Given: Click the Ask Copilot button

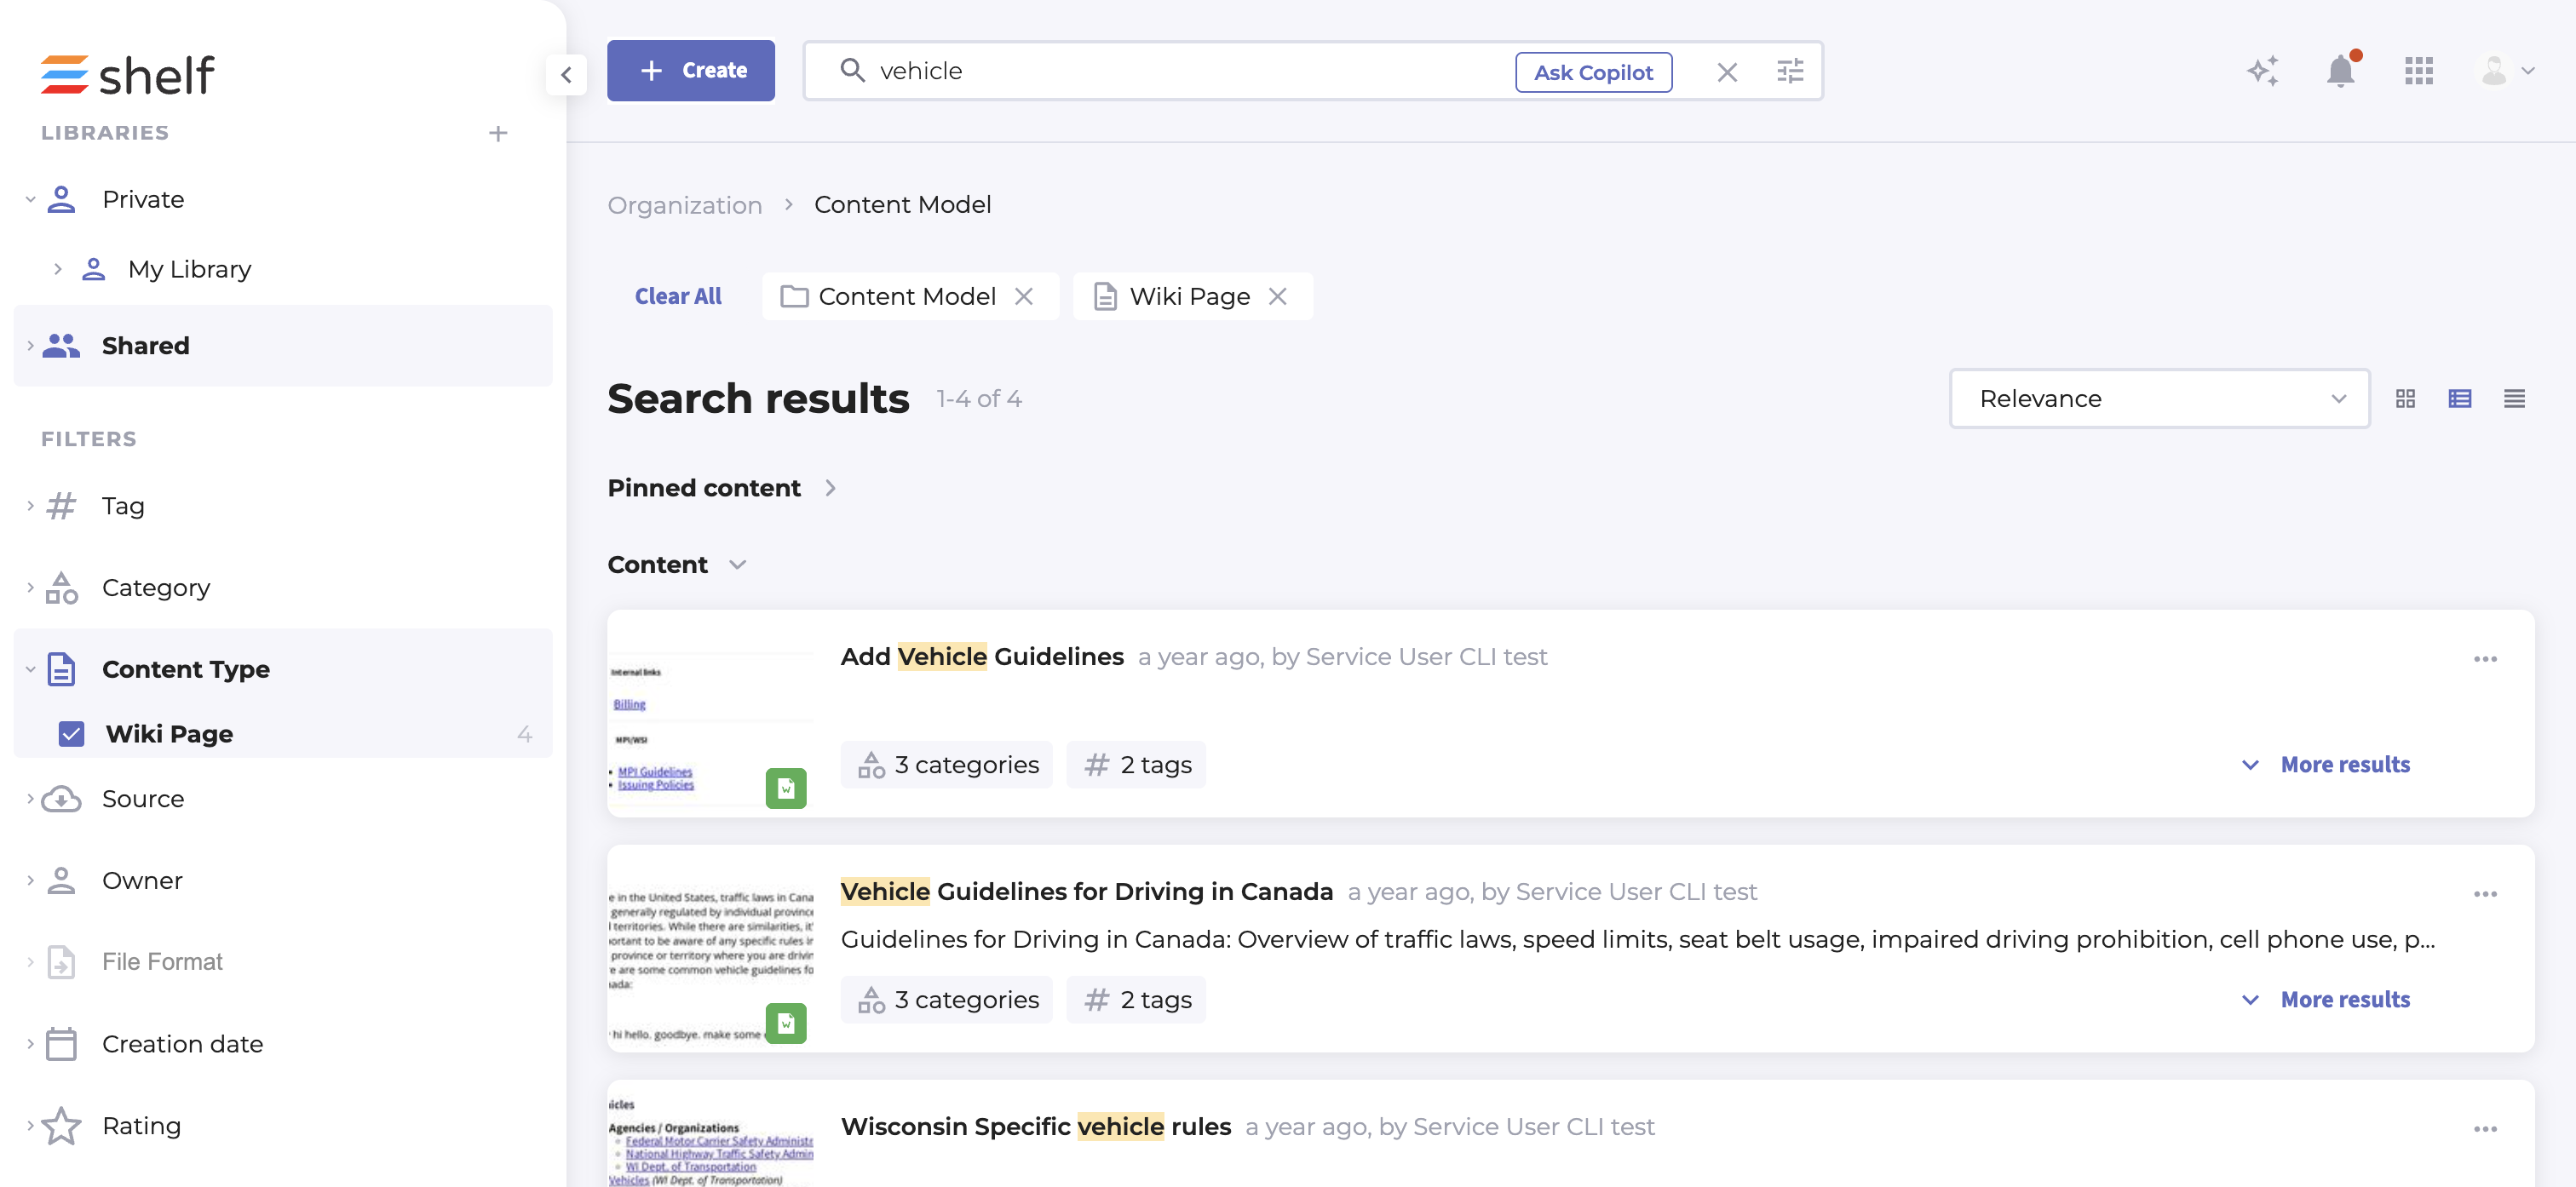Looking at the screenshot, I should click(1593, 72).
